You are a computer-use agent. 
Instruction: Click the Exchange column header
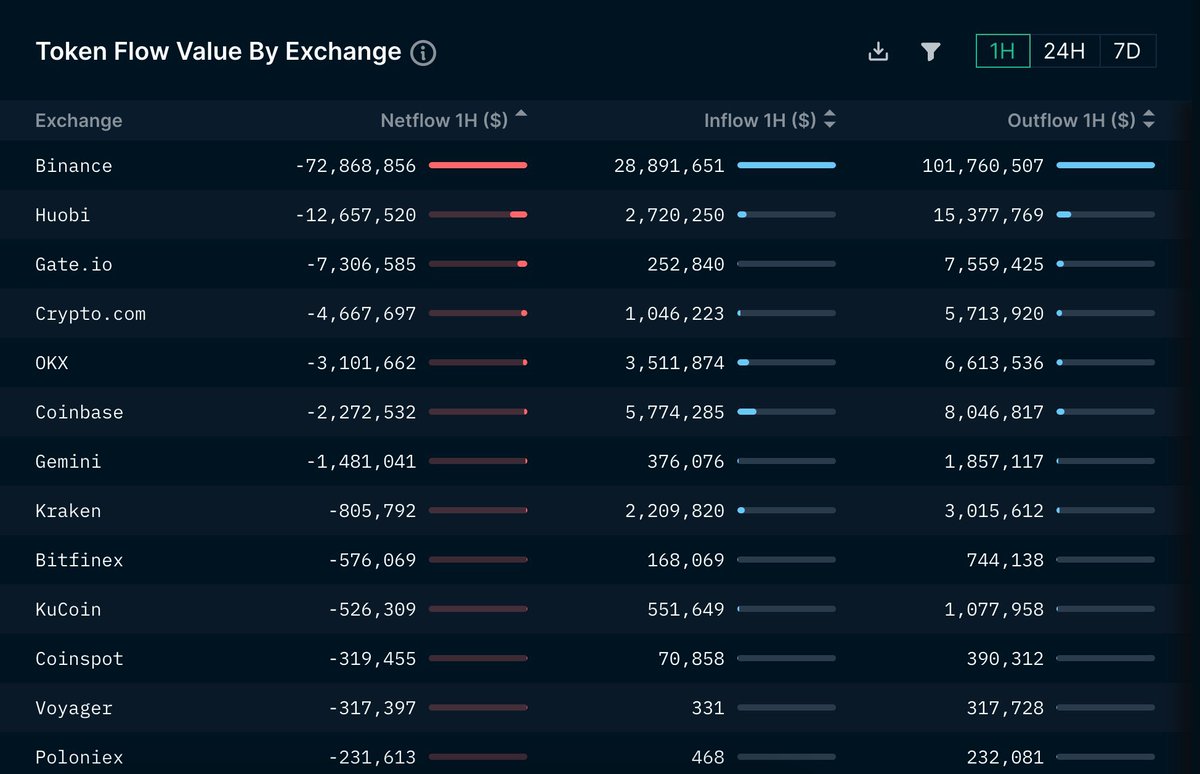pyautogui.click(x=79, y=120)
